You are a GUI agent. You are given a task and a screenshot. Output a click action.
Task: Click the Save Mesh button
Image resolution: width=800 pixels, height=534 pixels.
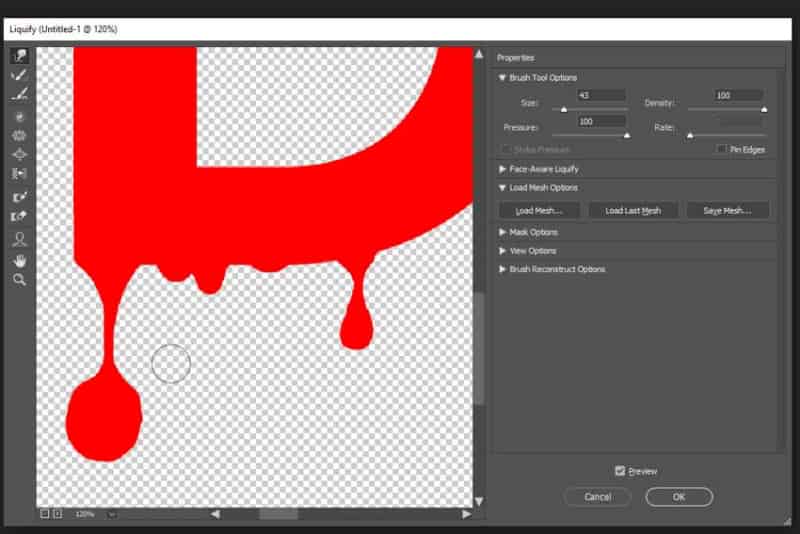[x=728, y=210]
